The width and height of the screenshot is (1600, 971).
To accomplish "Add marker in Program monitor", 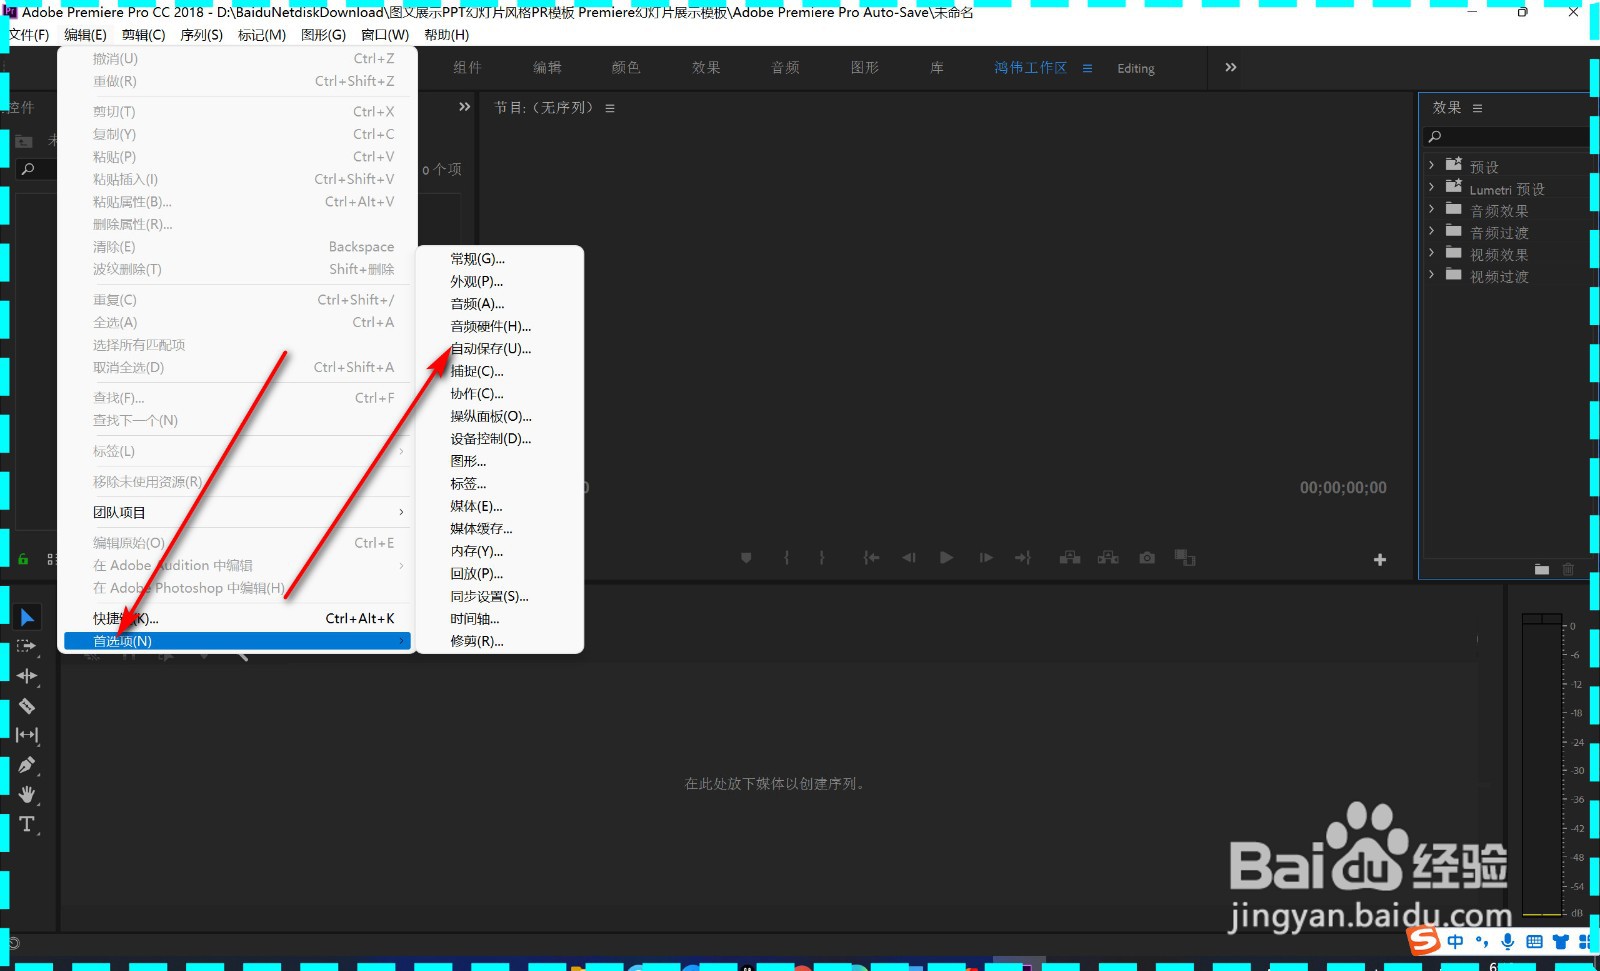I will tap(746, 558).
